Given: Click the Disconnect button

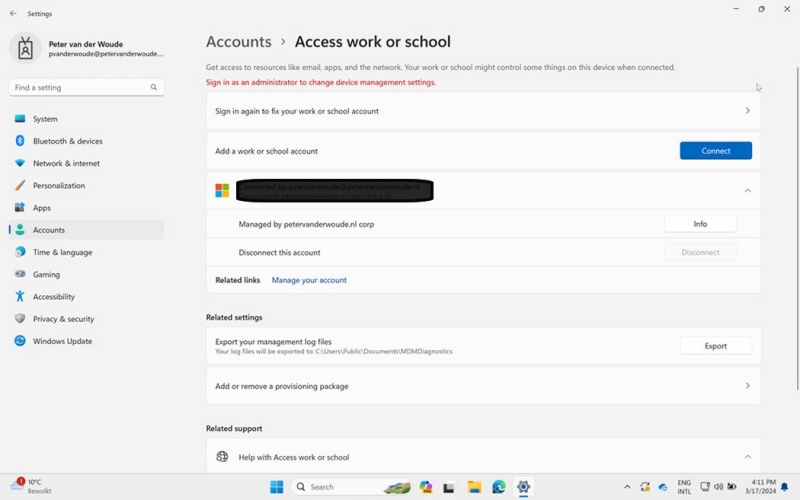Looking at the screenshot, I should click(700, 252).
